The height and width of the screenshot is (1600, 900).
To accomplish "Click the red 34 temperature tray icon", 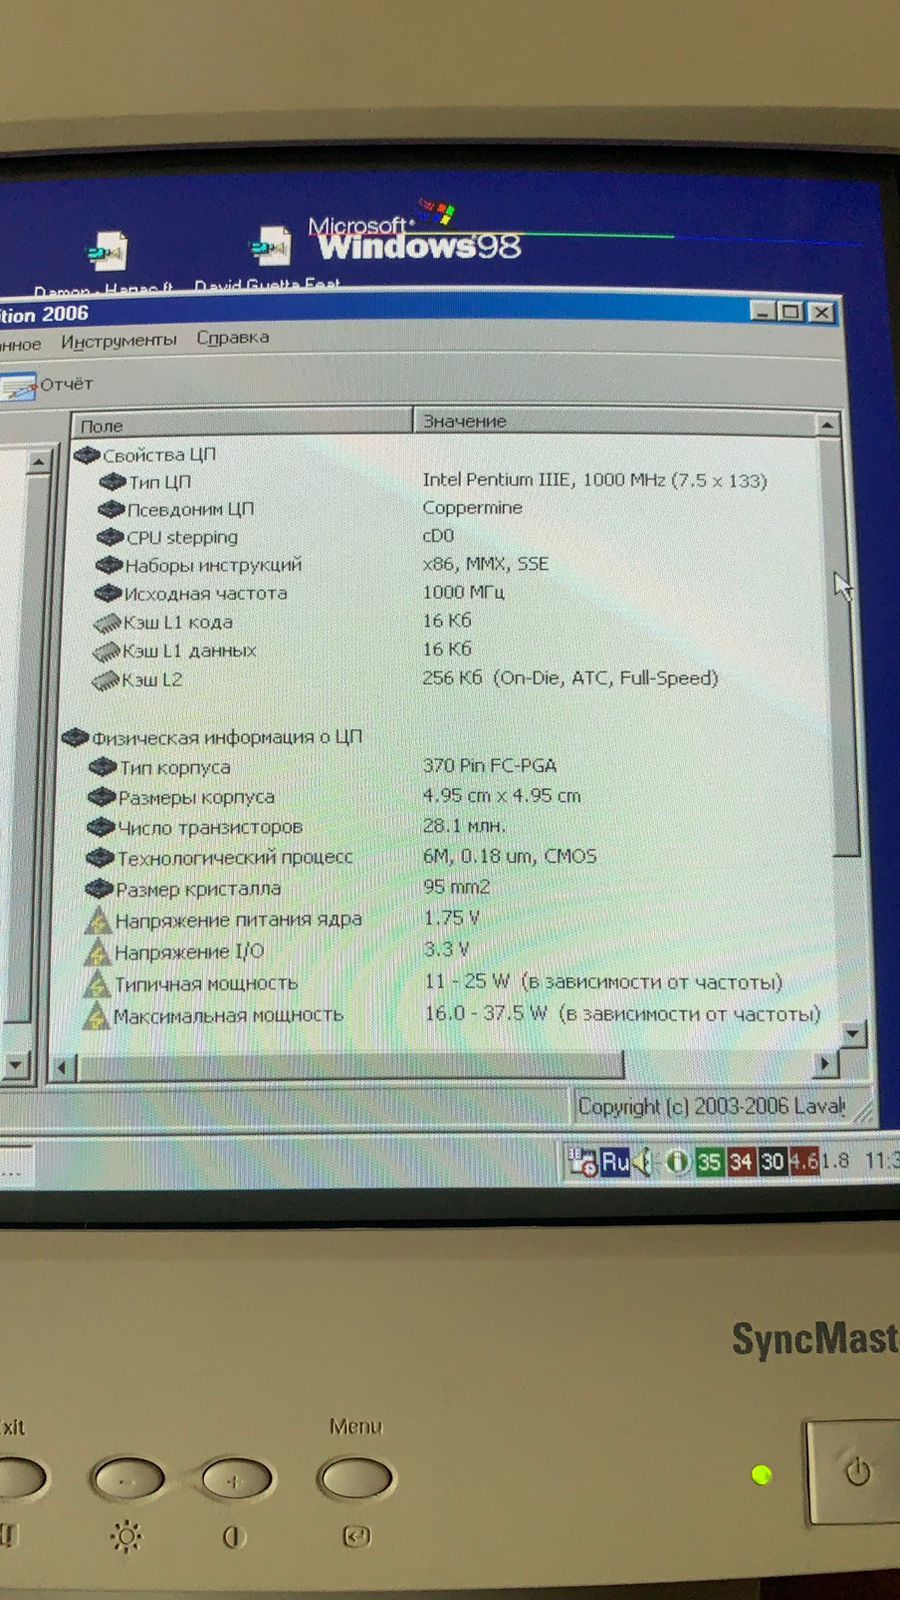I will point(741,1161).
